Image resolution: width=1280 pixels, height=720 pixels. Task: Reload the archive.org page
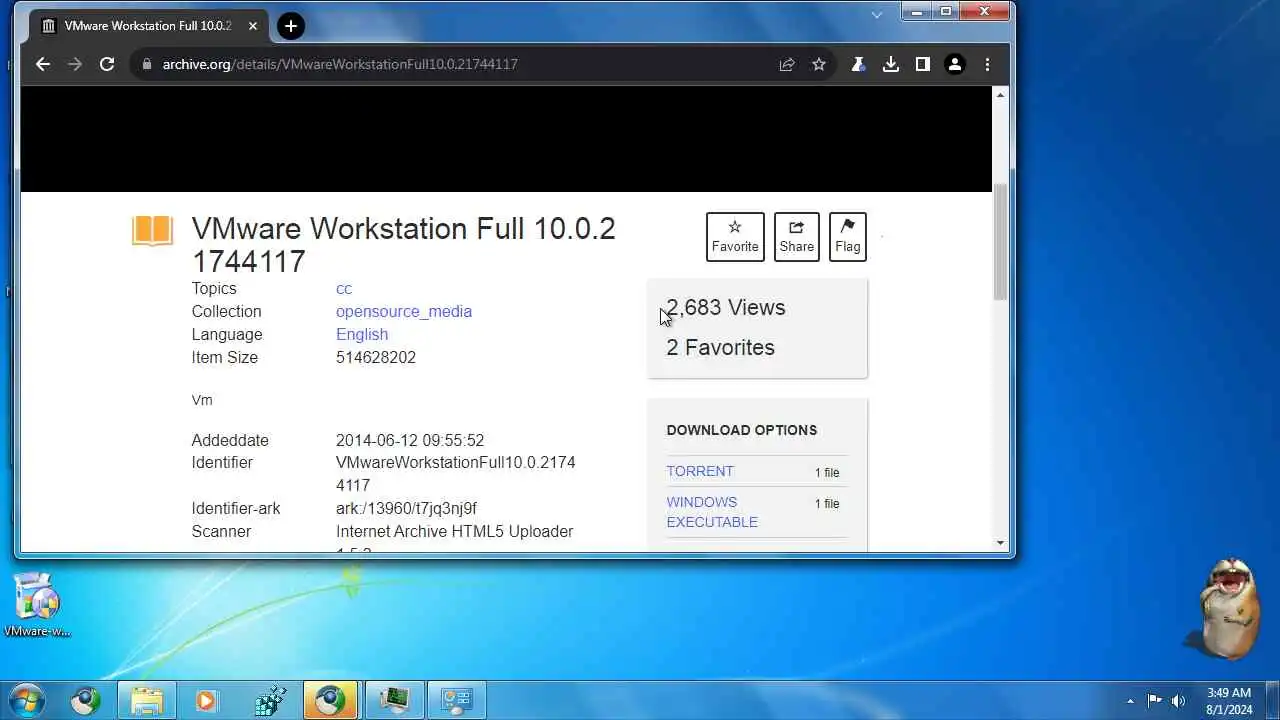point(107,64)
